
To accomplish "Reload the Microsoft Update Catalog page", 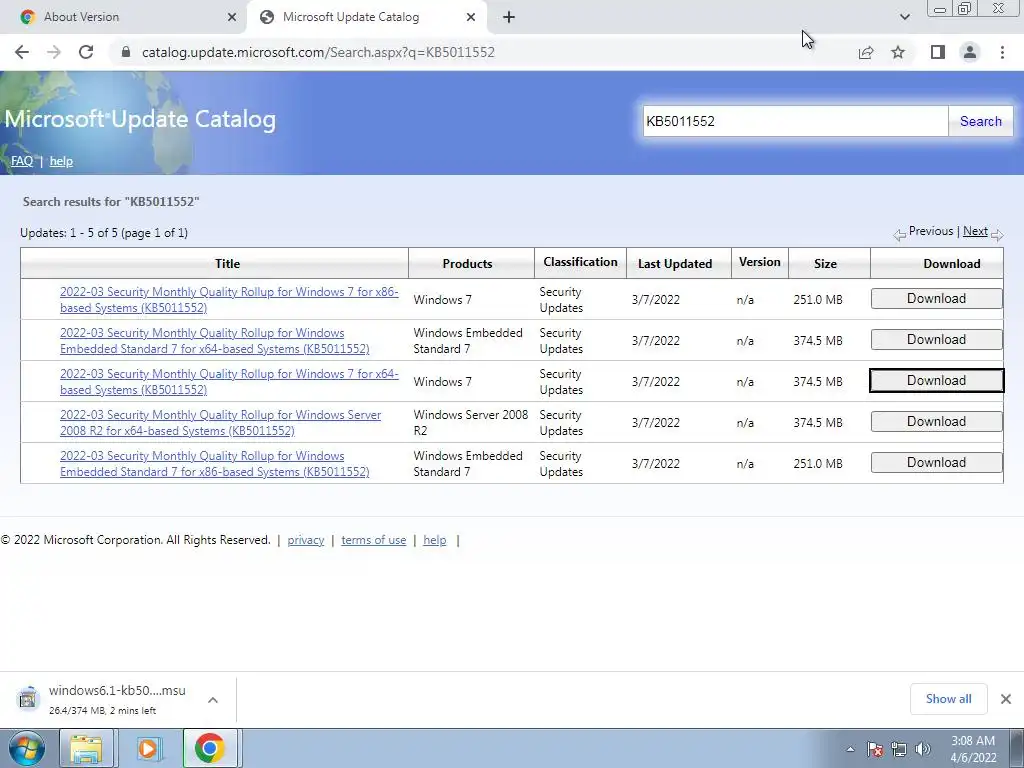I will [x=86, y=52].
